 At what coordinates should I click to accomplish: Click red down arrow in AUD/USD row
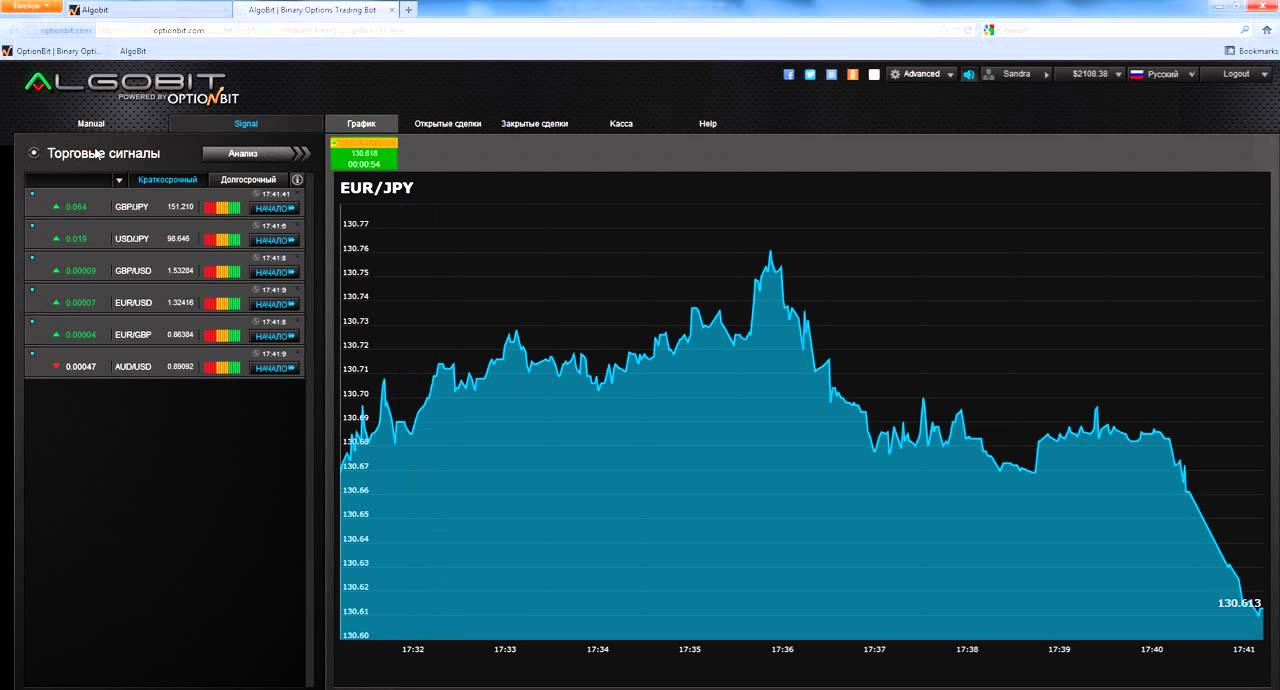pyautogui.click(x=57, y=367)
